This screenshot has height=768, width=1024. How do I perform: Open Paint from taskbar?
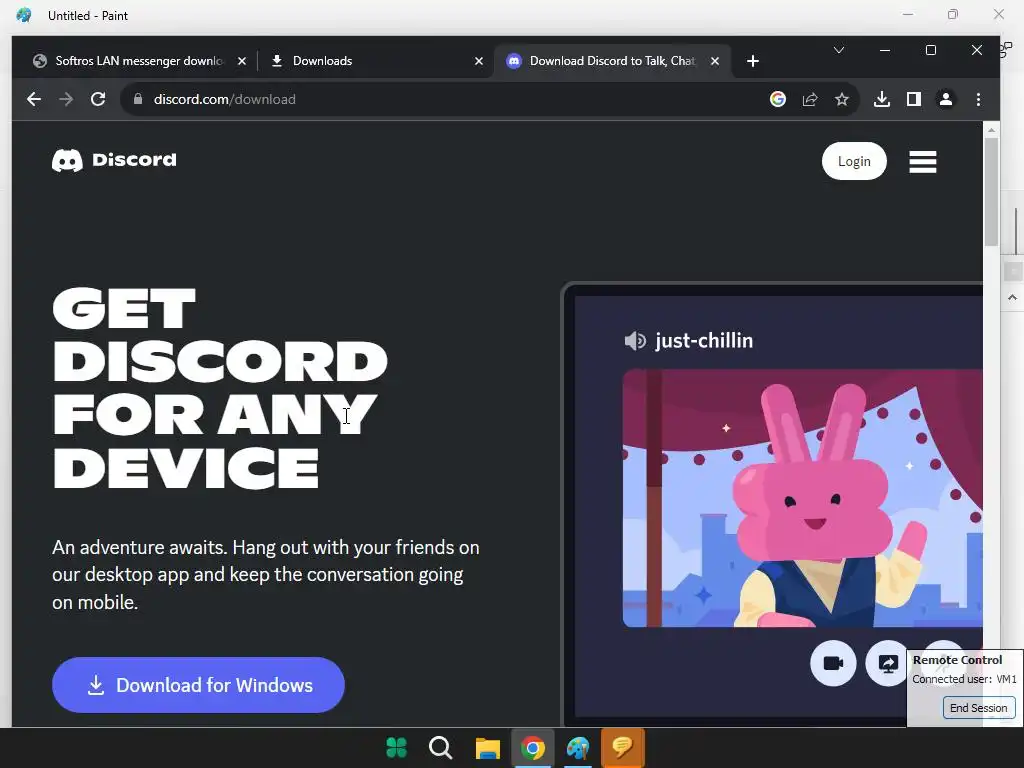[578, 748]
